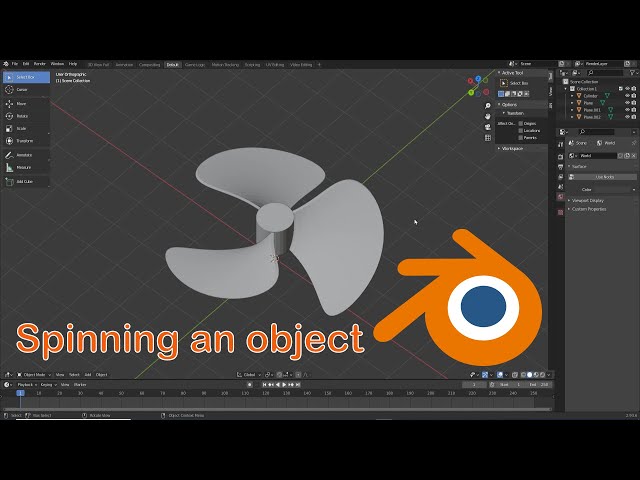Collapse the Active Tool panel

[x=499, y=73]
